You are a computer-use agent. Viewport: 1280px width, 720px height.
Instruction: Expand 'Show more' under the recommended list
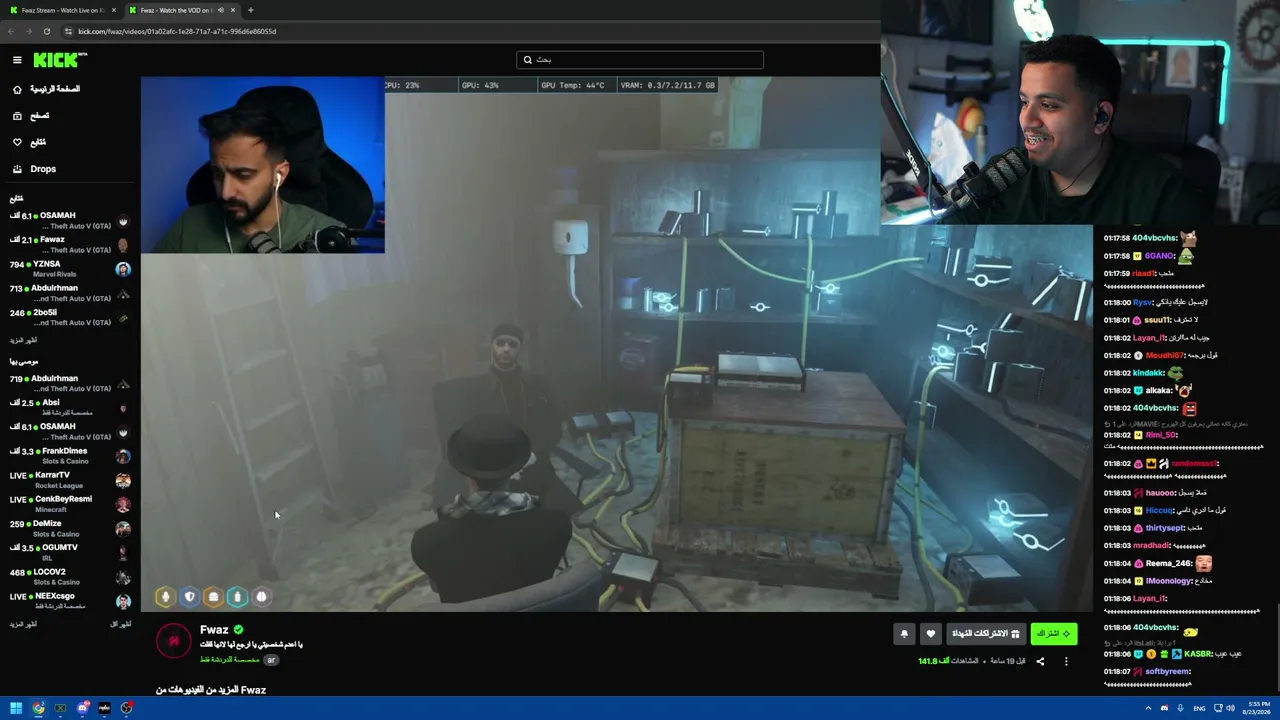point(23,624)
